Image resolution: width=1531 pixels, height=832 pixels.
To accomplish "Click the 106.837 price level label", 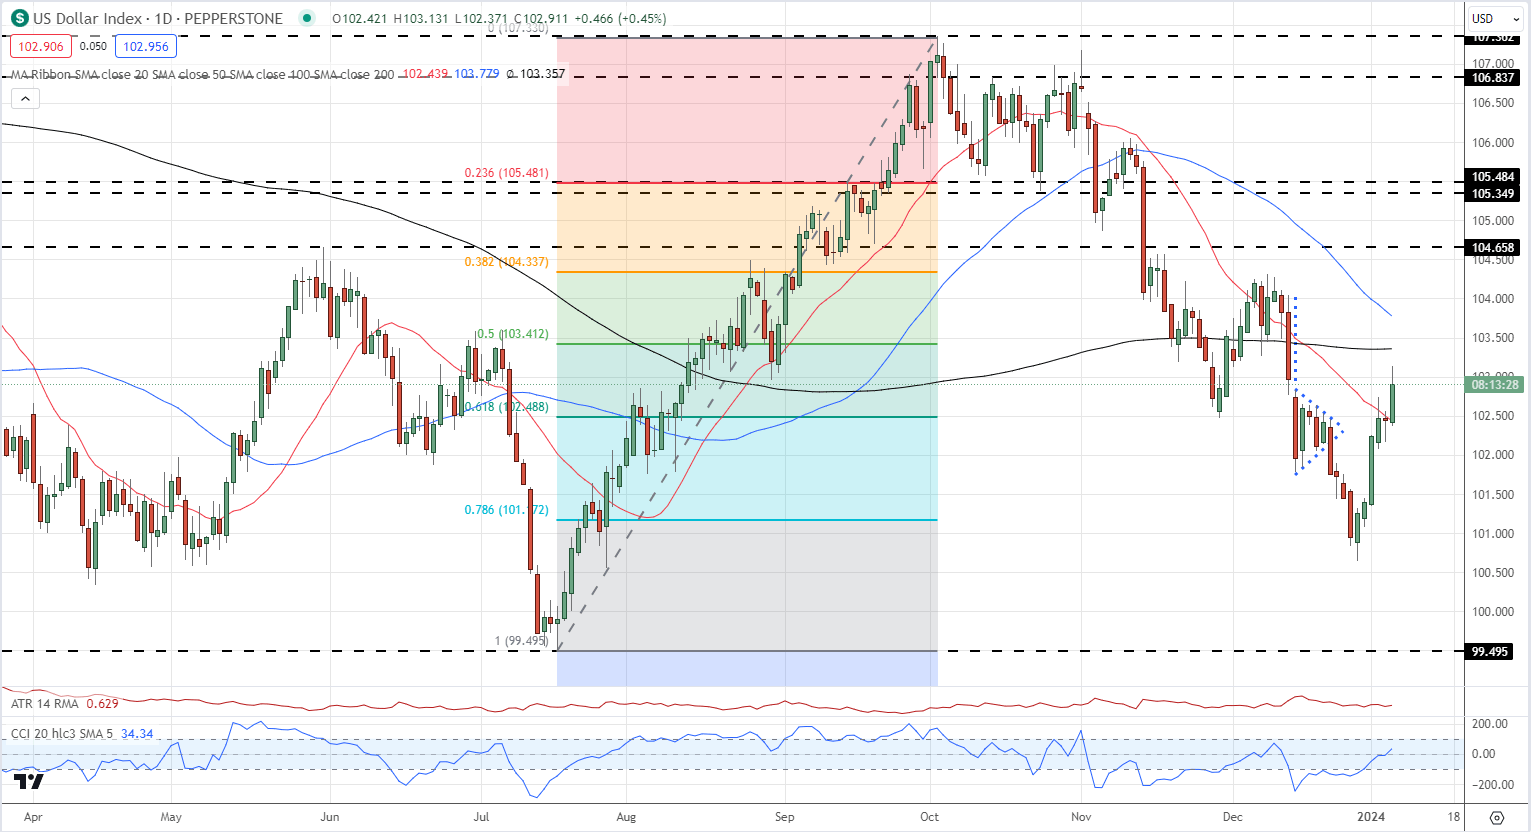I will [1493, 78].
